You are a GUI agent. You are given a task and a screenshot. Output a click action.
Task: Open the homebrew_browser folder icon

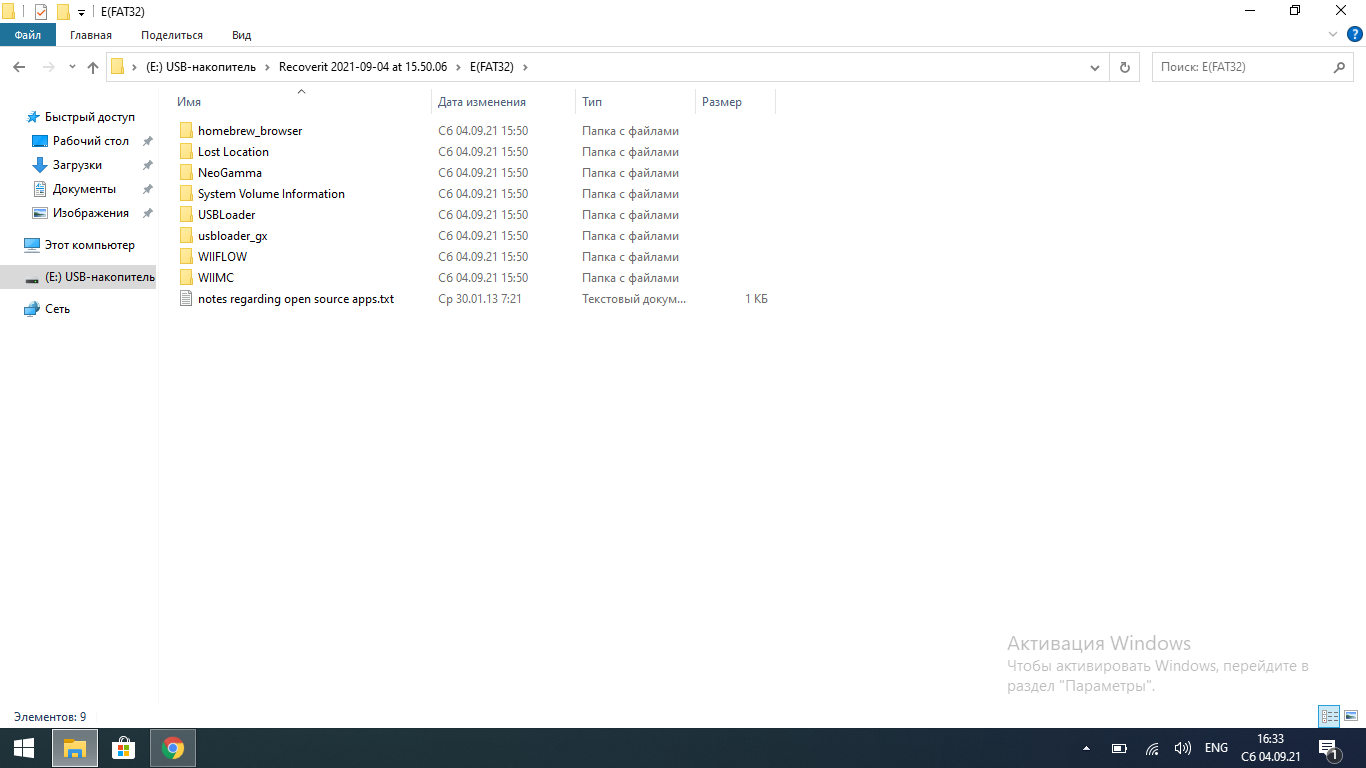click(185, 131)
